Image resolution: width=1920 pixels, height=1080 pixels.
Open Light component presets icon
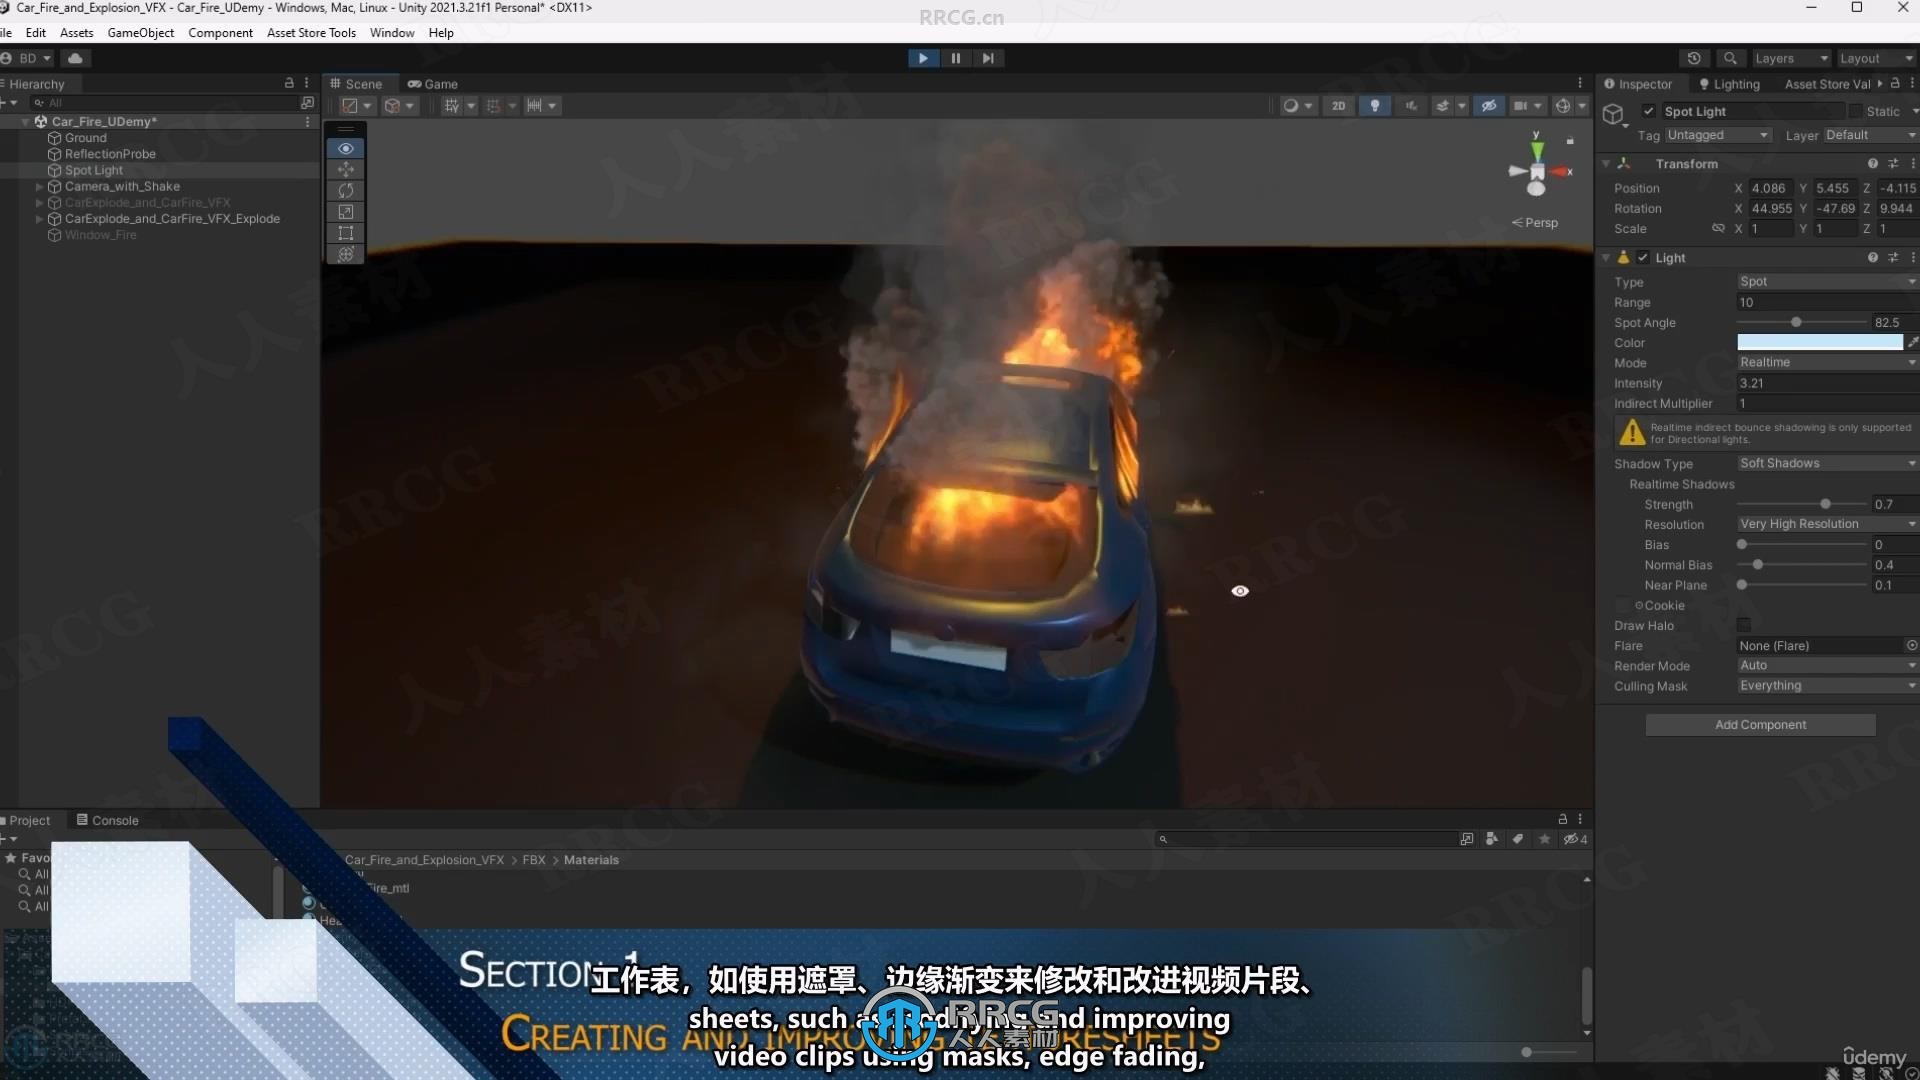[1893, 257]
